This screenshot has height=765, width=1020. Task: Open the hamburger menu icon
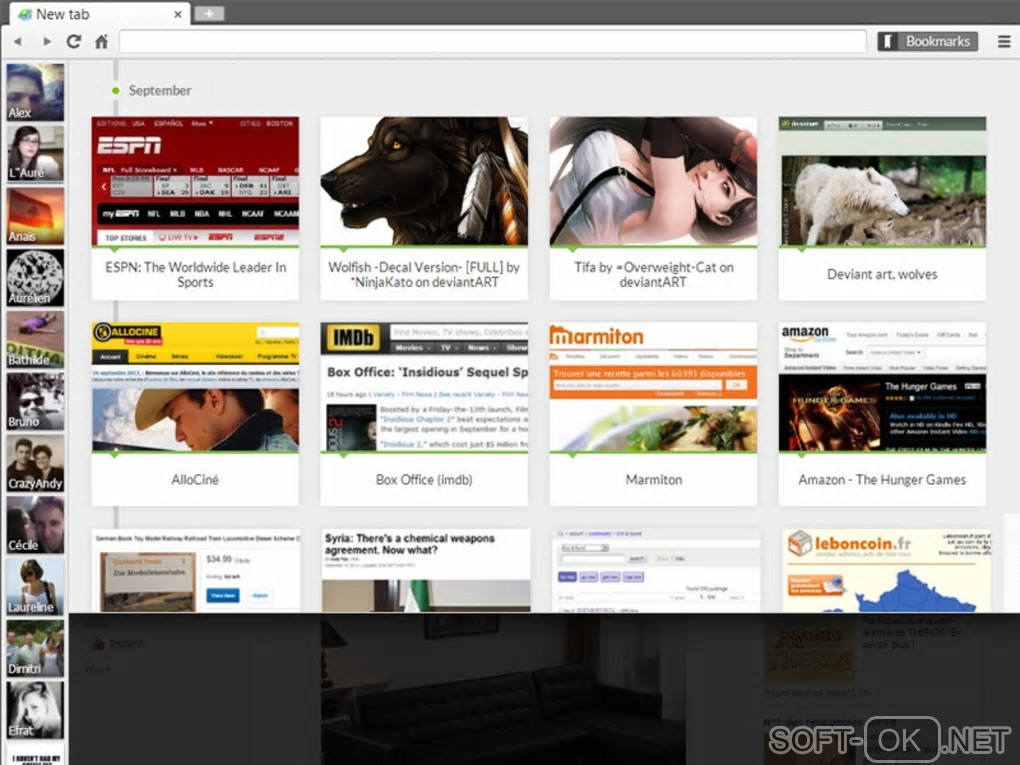1004,42
